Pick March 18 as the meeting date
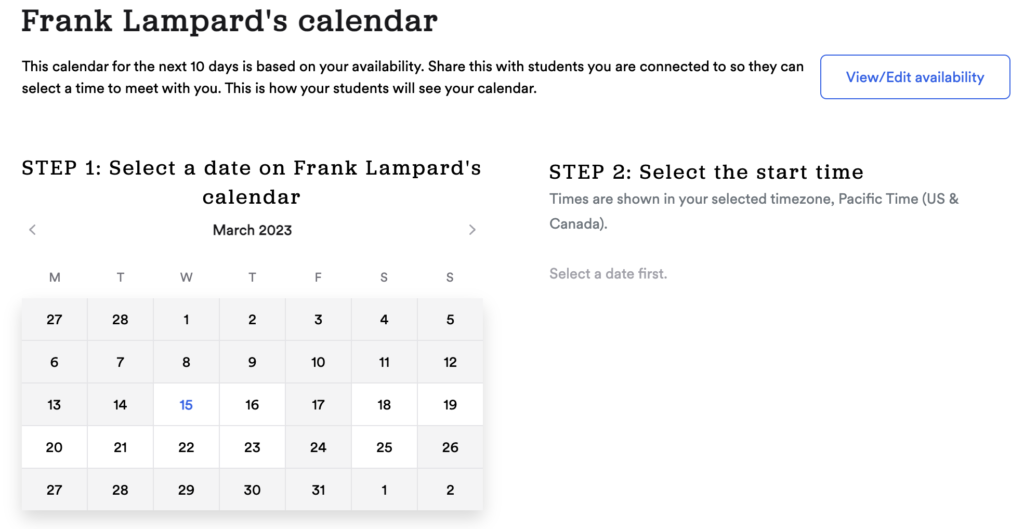The height and width of the screenshot is (529, 1024). click(384, 405)
